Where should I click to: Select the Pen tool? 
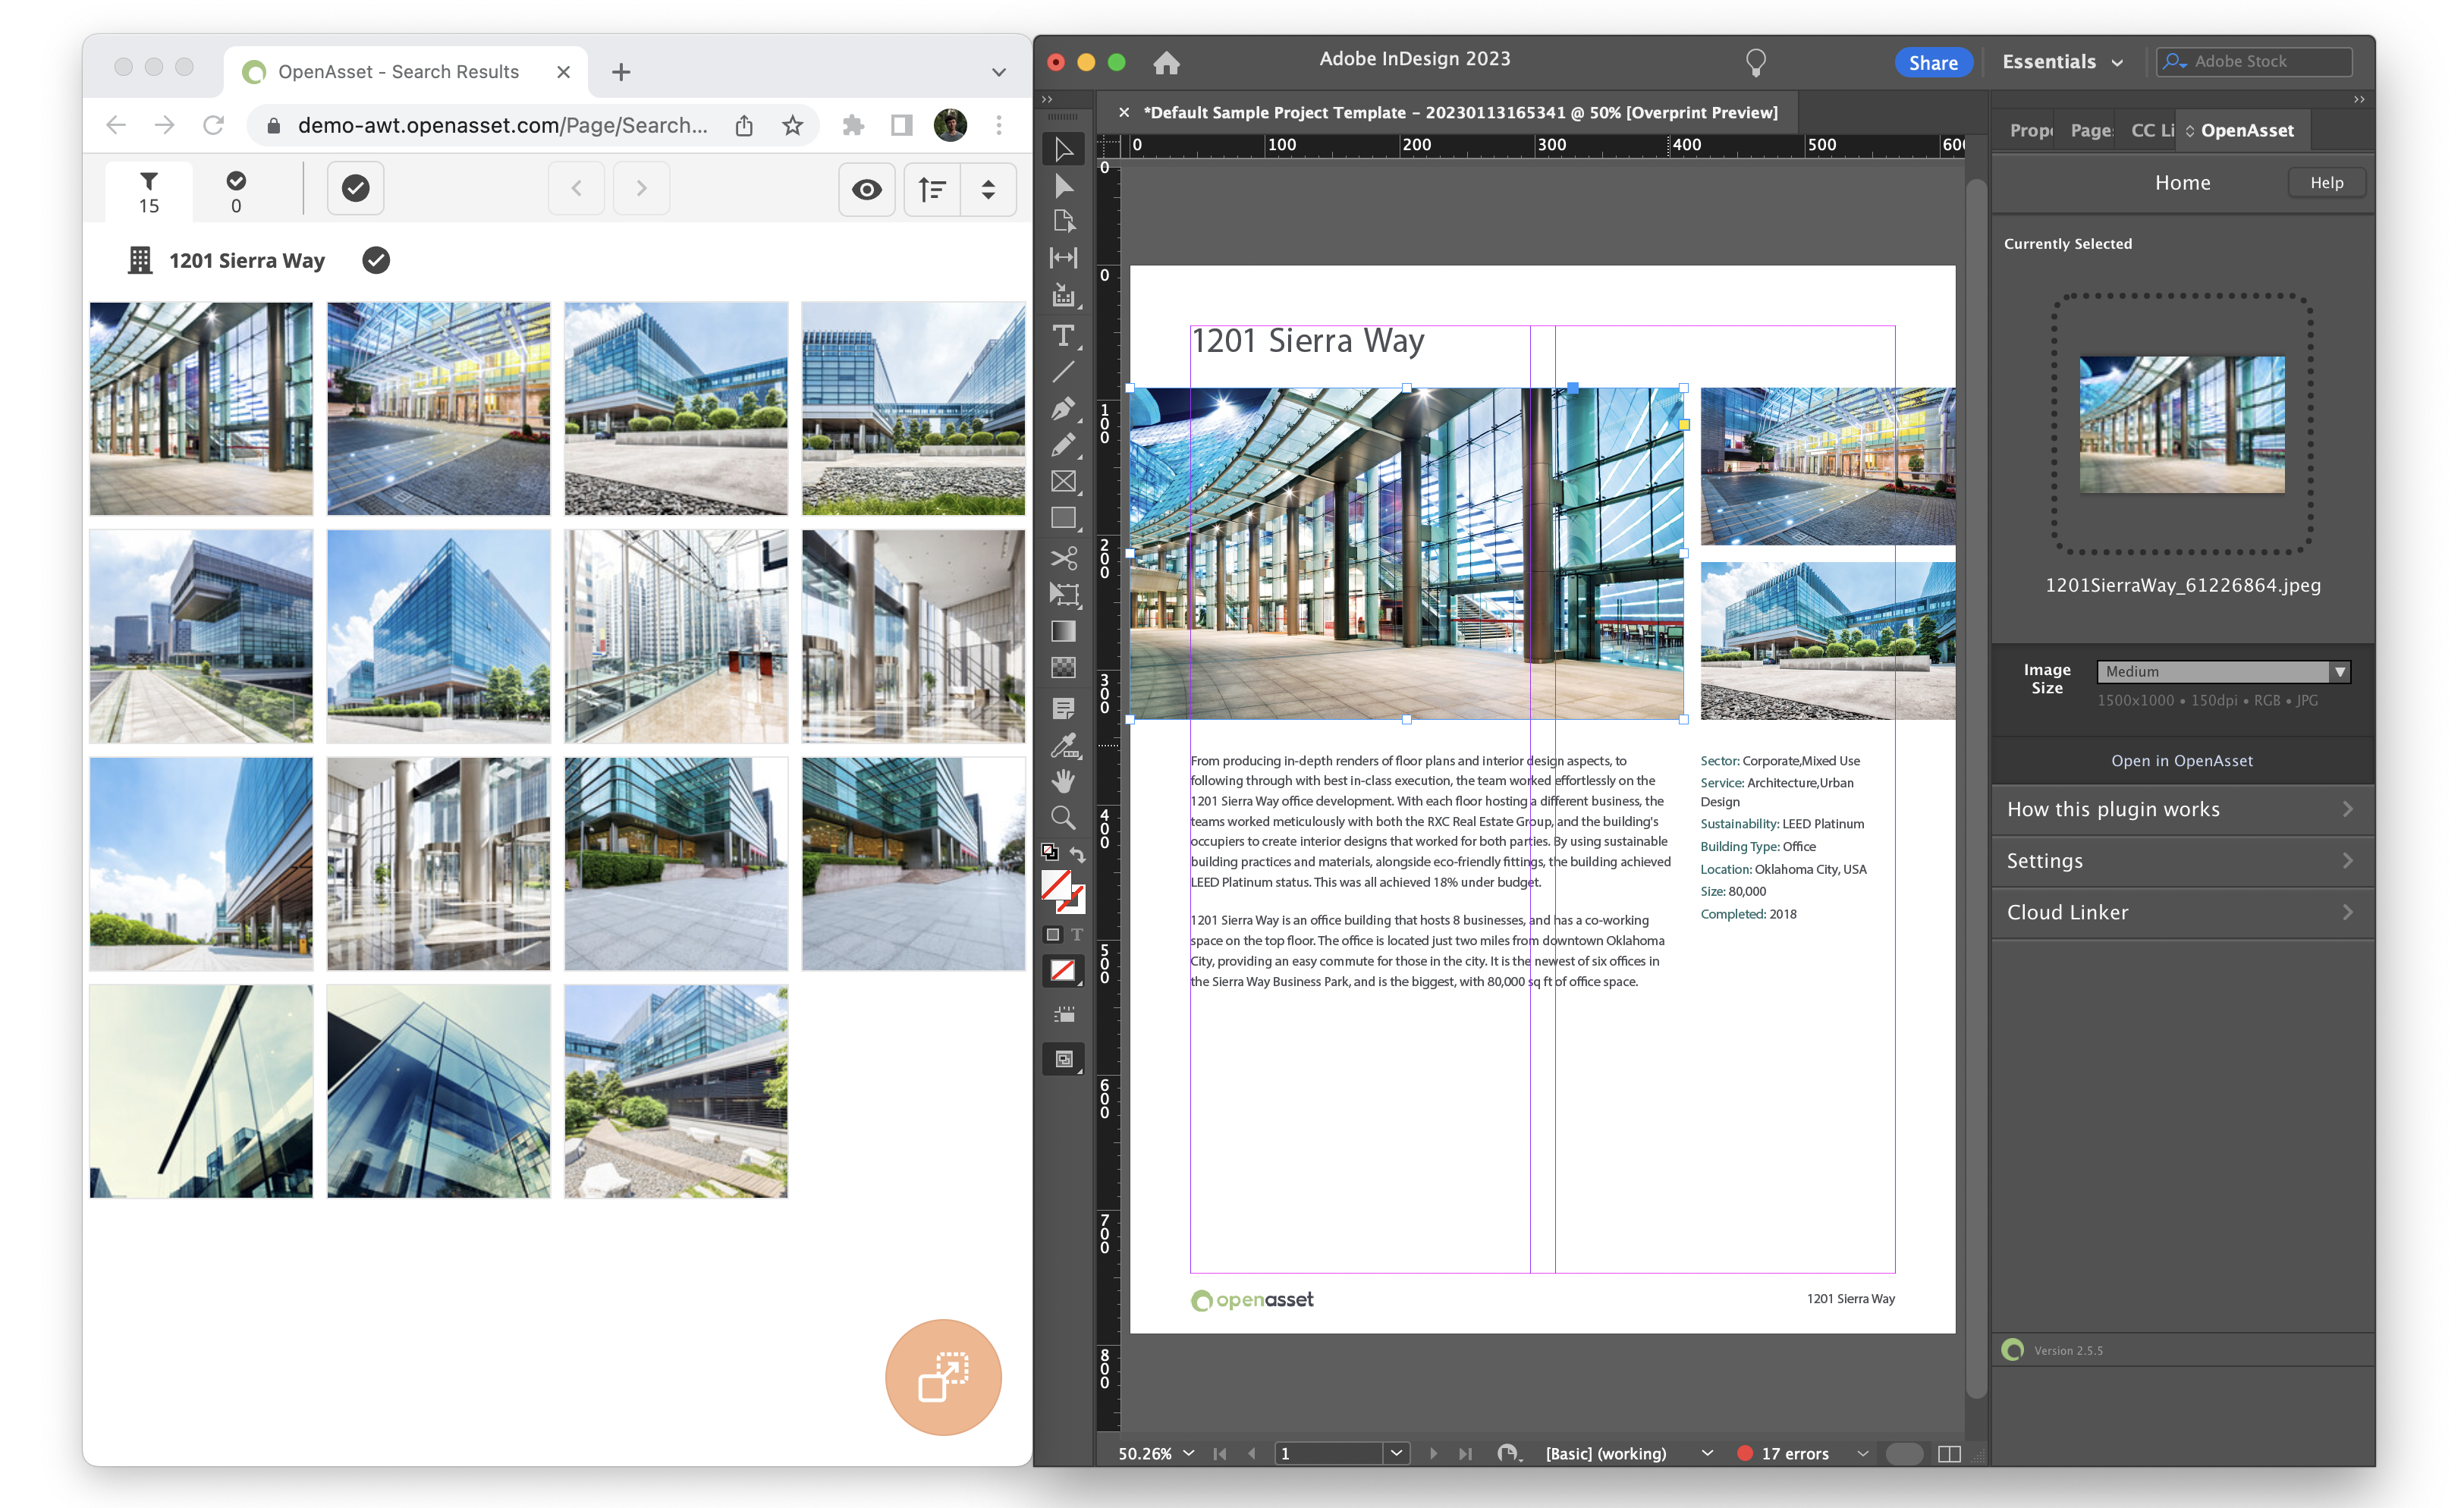click(1063, 408)
